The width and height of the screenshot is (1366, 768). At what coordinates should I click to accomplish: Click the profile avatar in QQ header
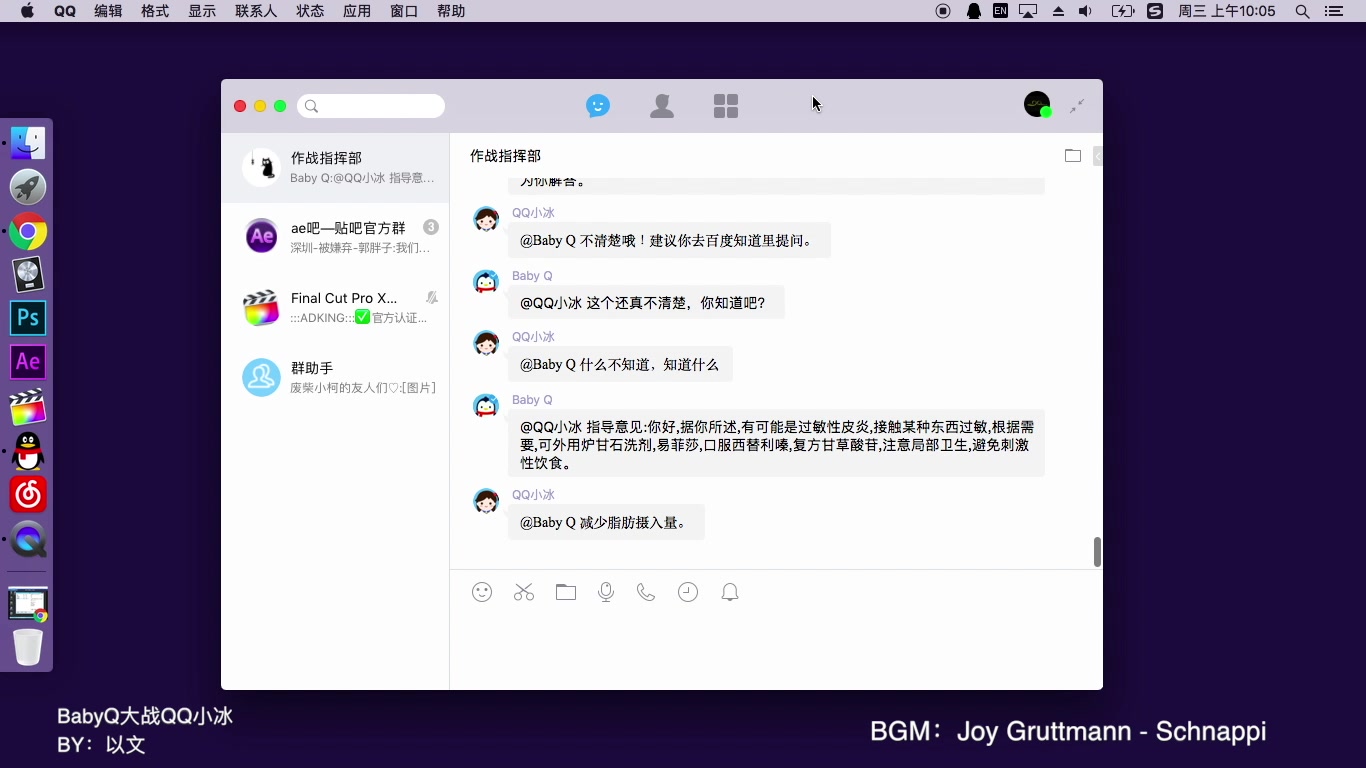[1037, 104]
